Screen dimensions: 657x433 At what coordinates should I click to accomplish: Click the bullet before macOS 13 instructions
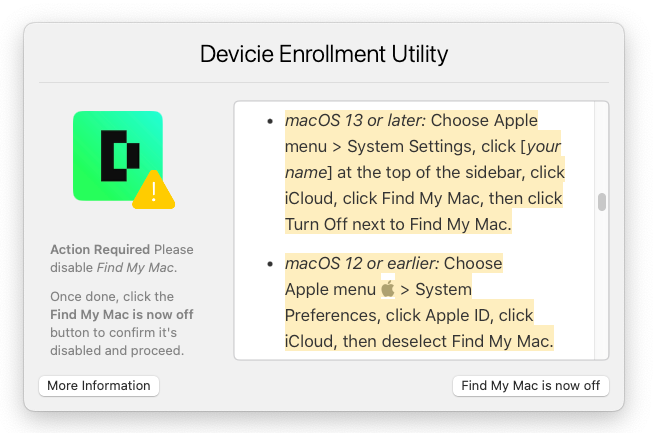coord(270,122)
